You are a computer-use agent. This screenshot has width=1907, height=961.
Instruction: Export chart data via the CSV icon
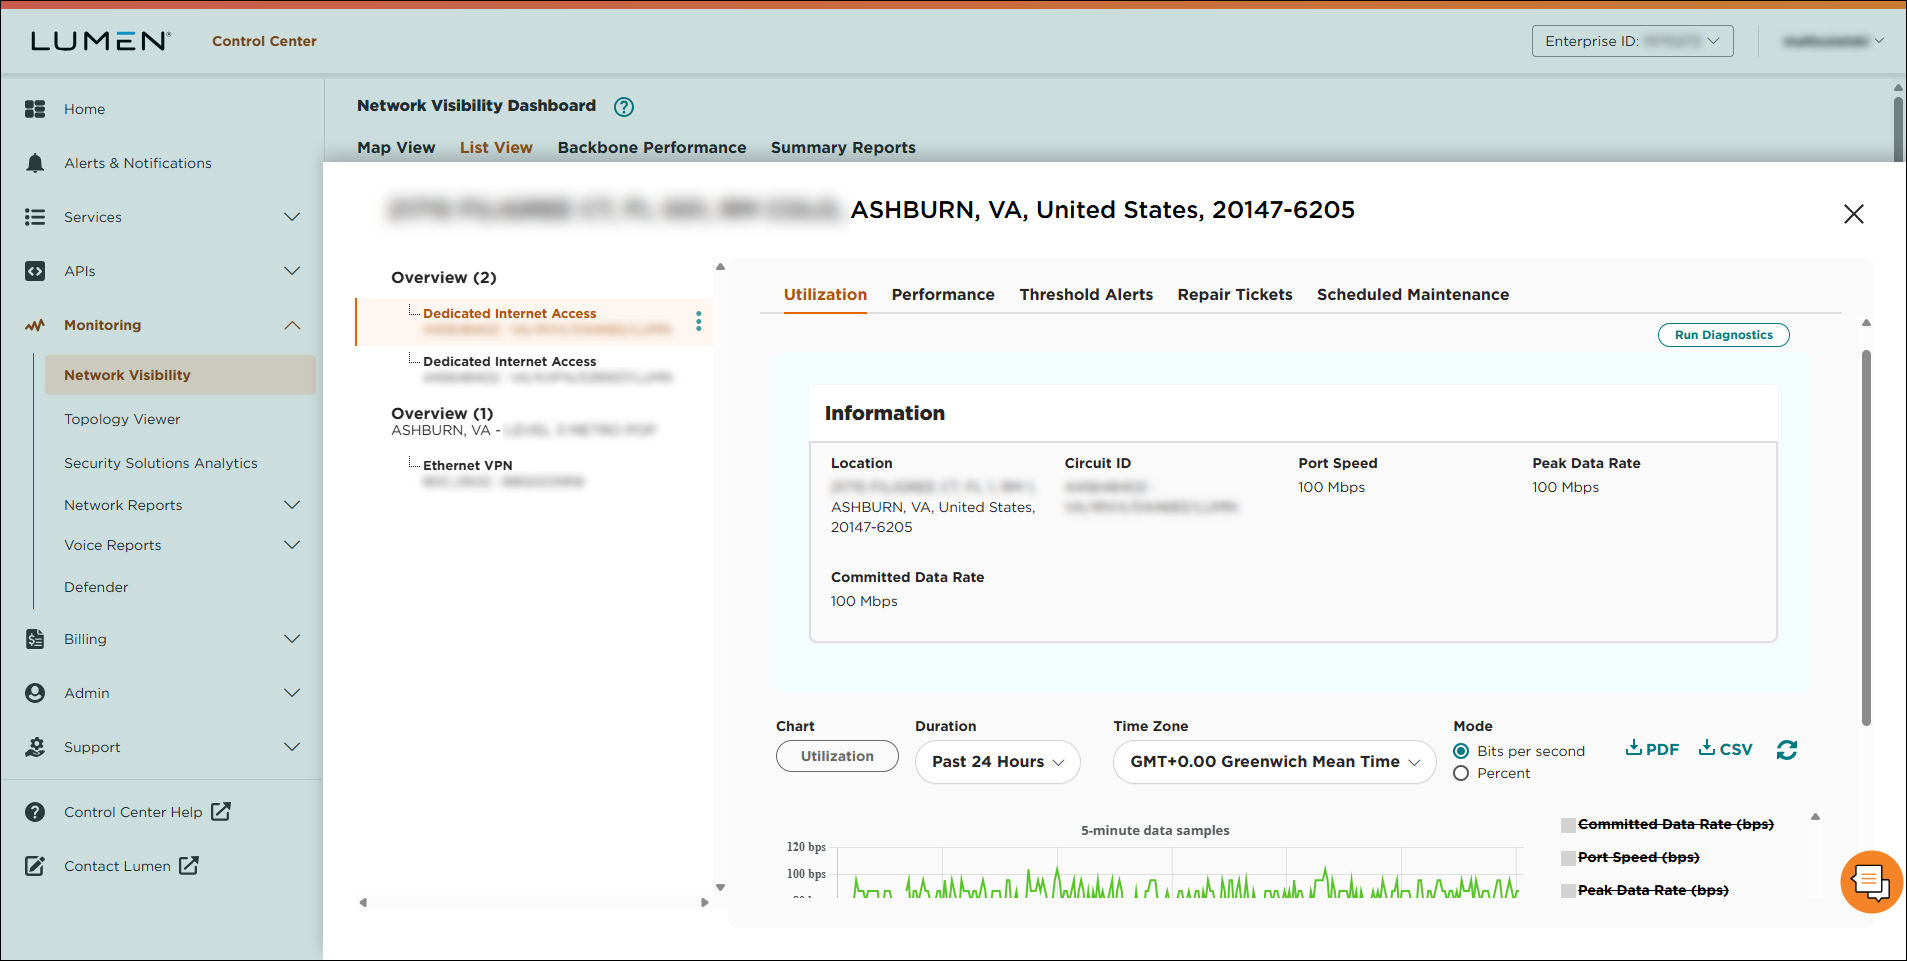point(1724,748)
